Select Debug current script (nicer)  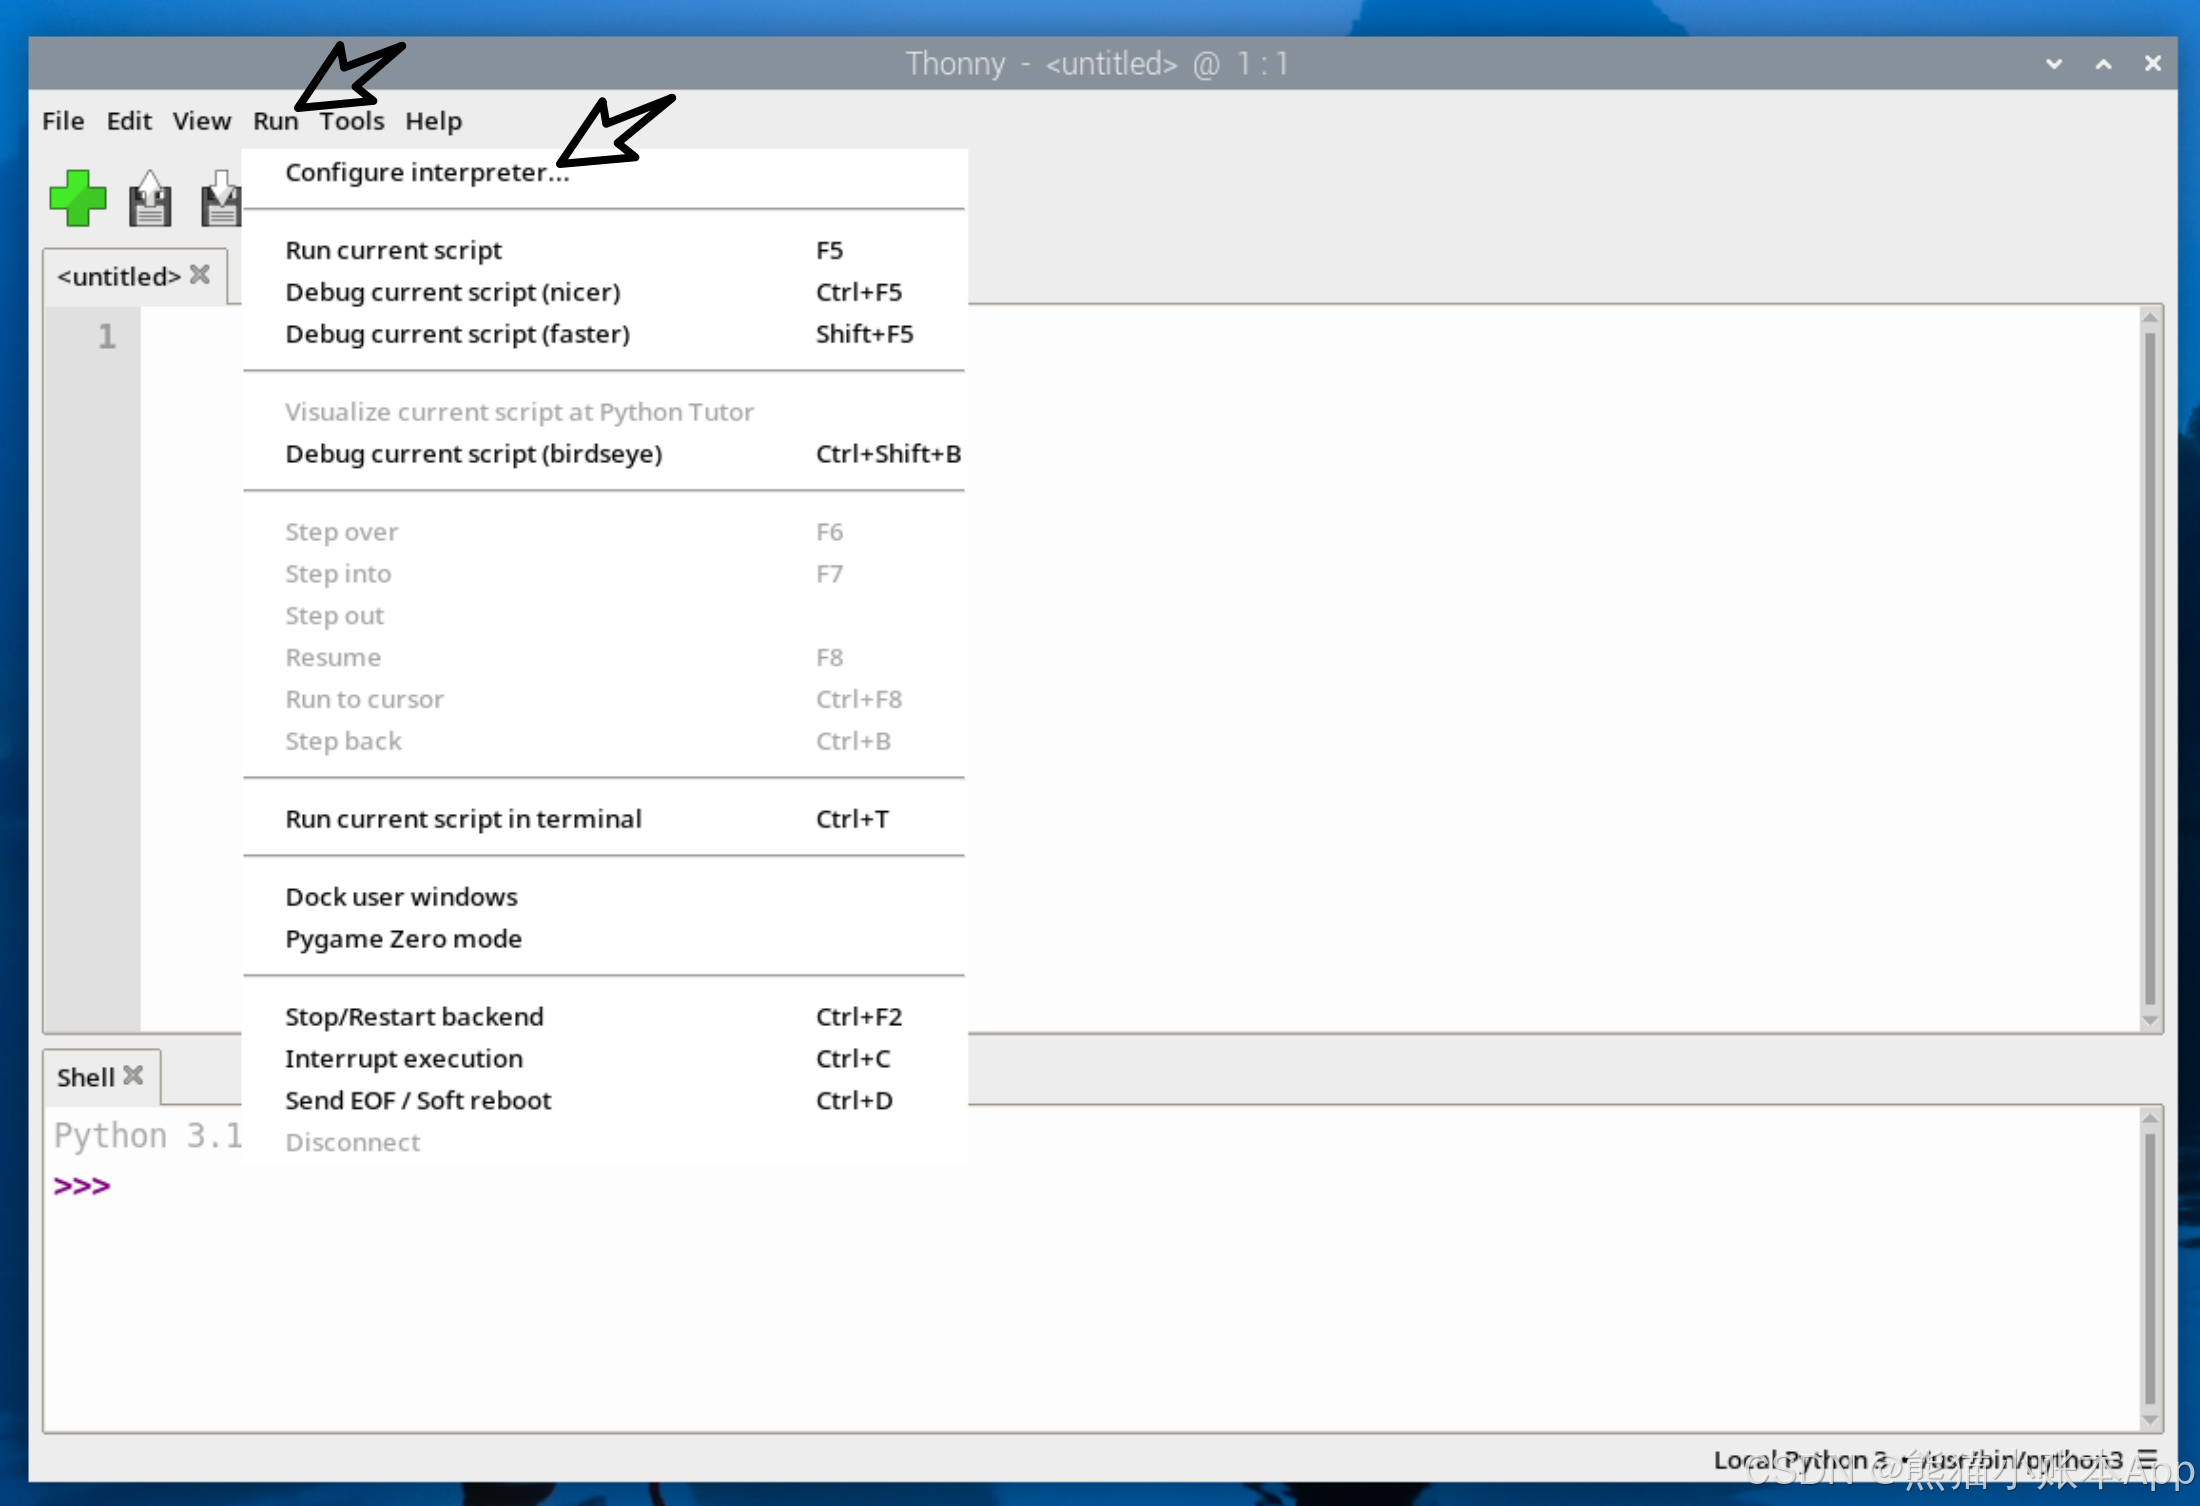[604, 292]
